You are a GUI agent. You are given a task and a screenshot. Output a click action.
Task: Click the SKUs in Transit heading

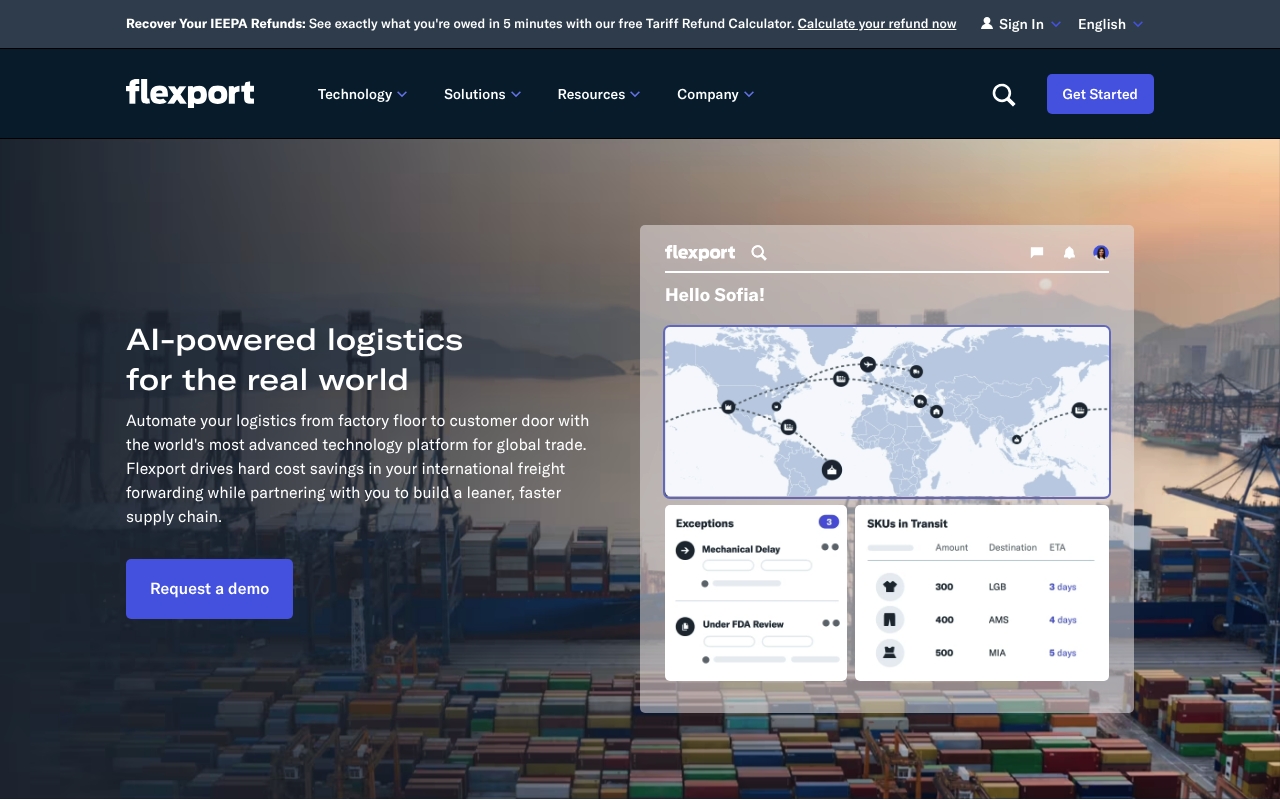(907, 523)
